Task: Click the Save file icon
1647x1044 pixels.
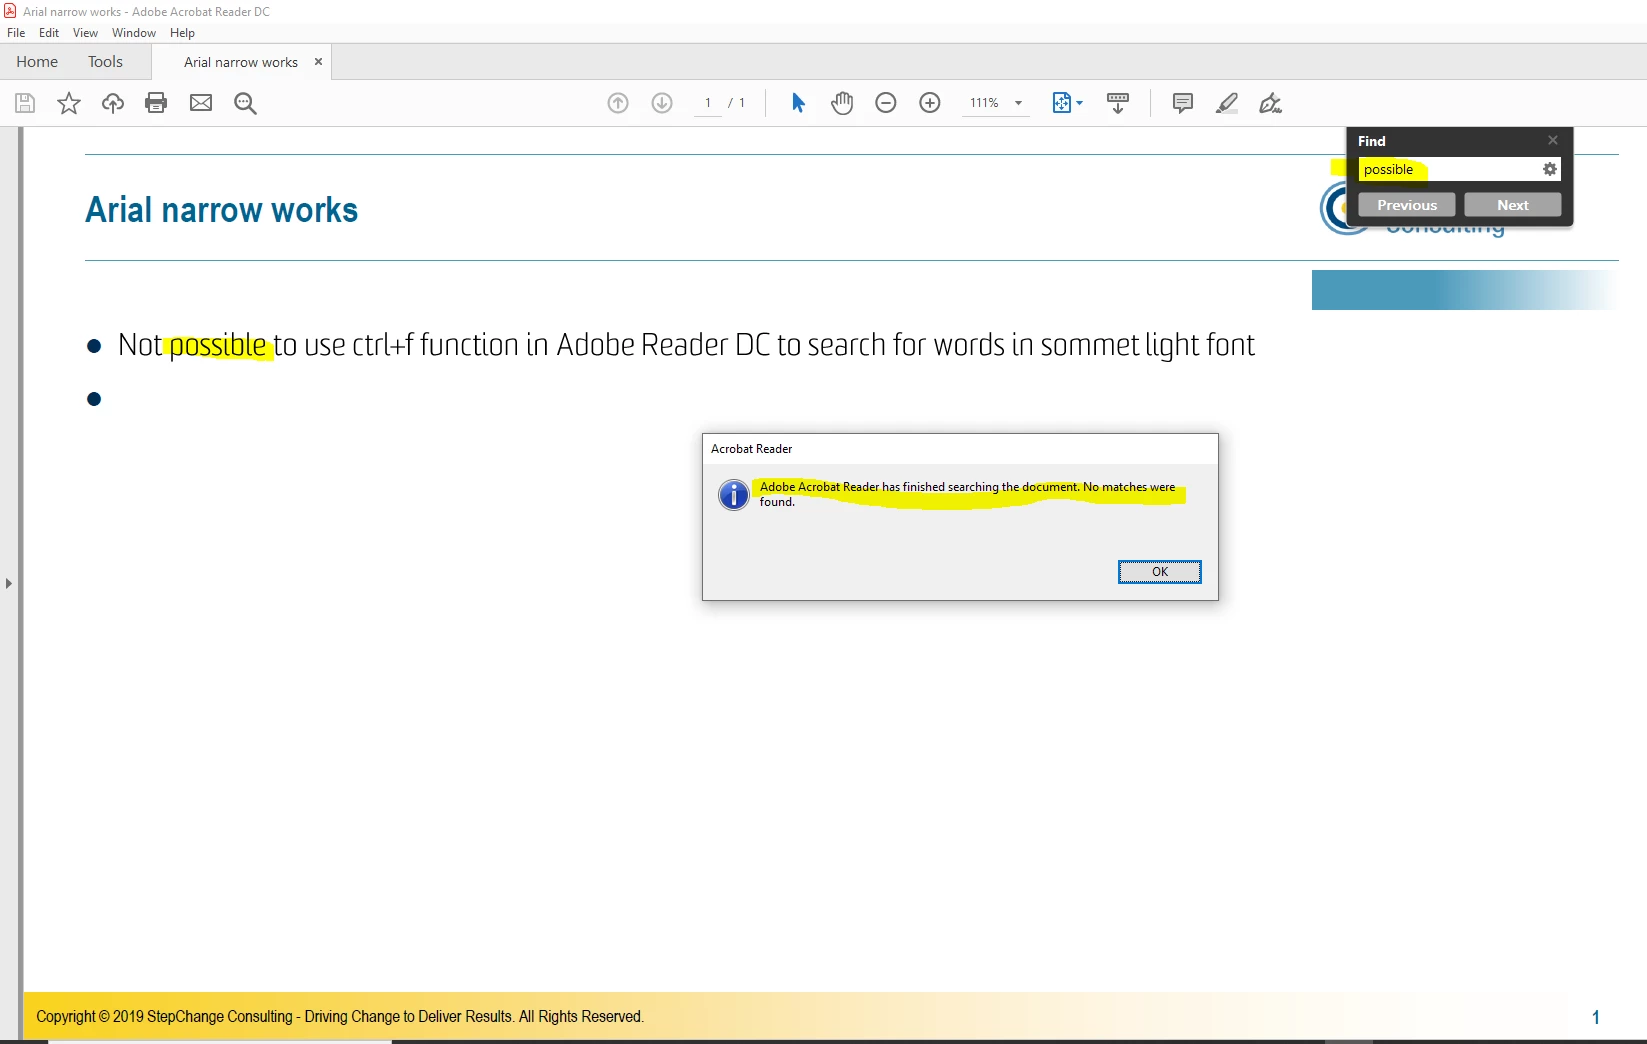Action: click(25, 103)
